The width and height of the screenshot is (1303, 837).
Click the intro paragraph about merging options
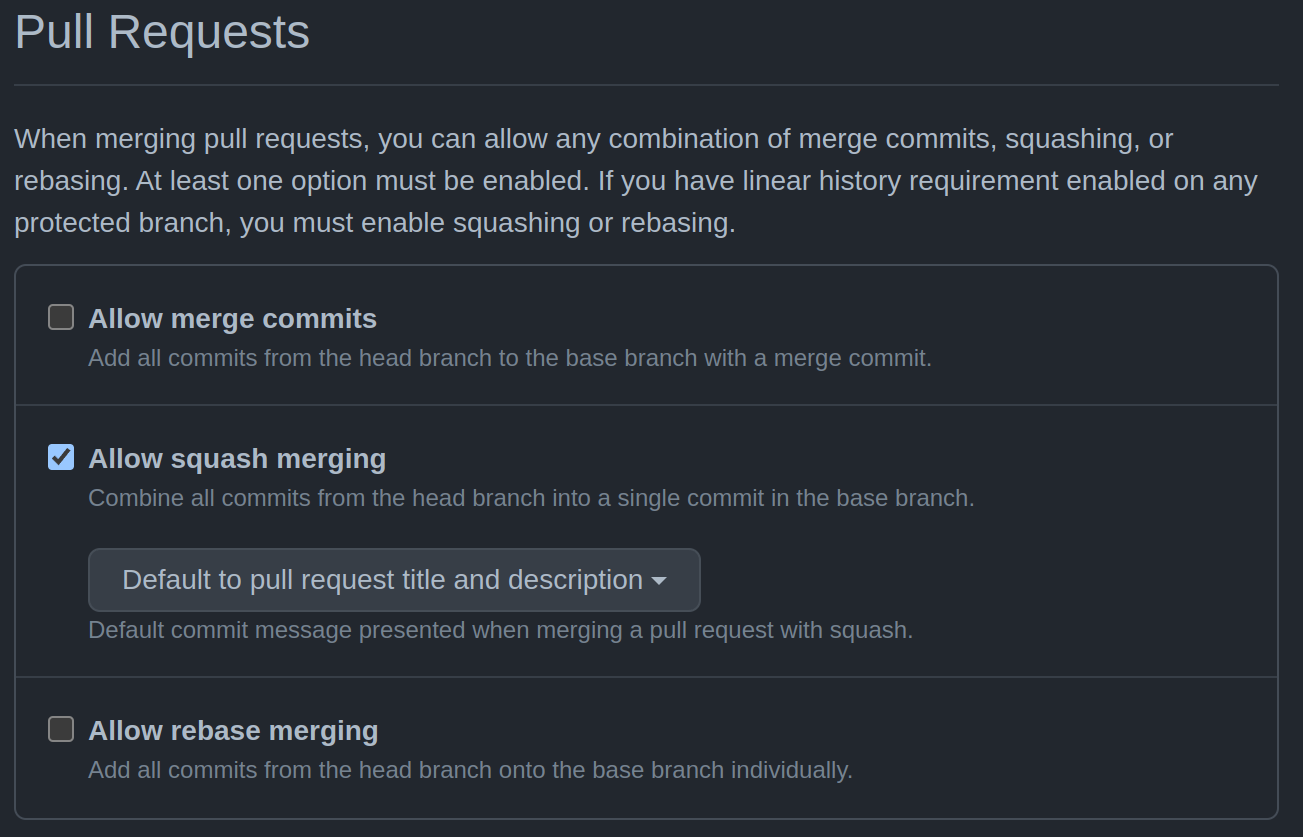coord(634,180)
